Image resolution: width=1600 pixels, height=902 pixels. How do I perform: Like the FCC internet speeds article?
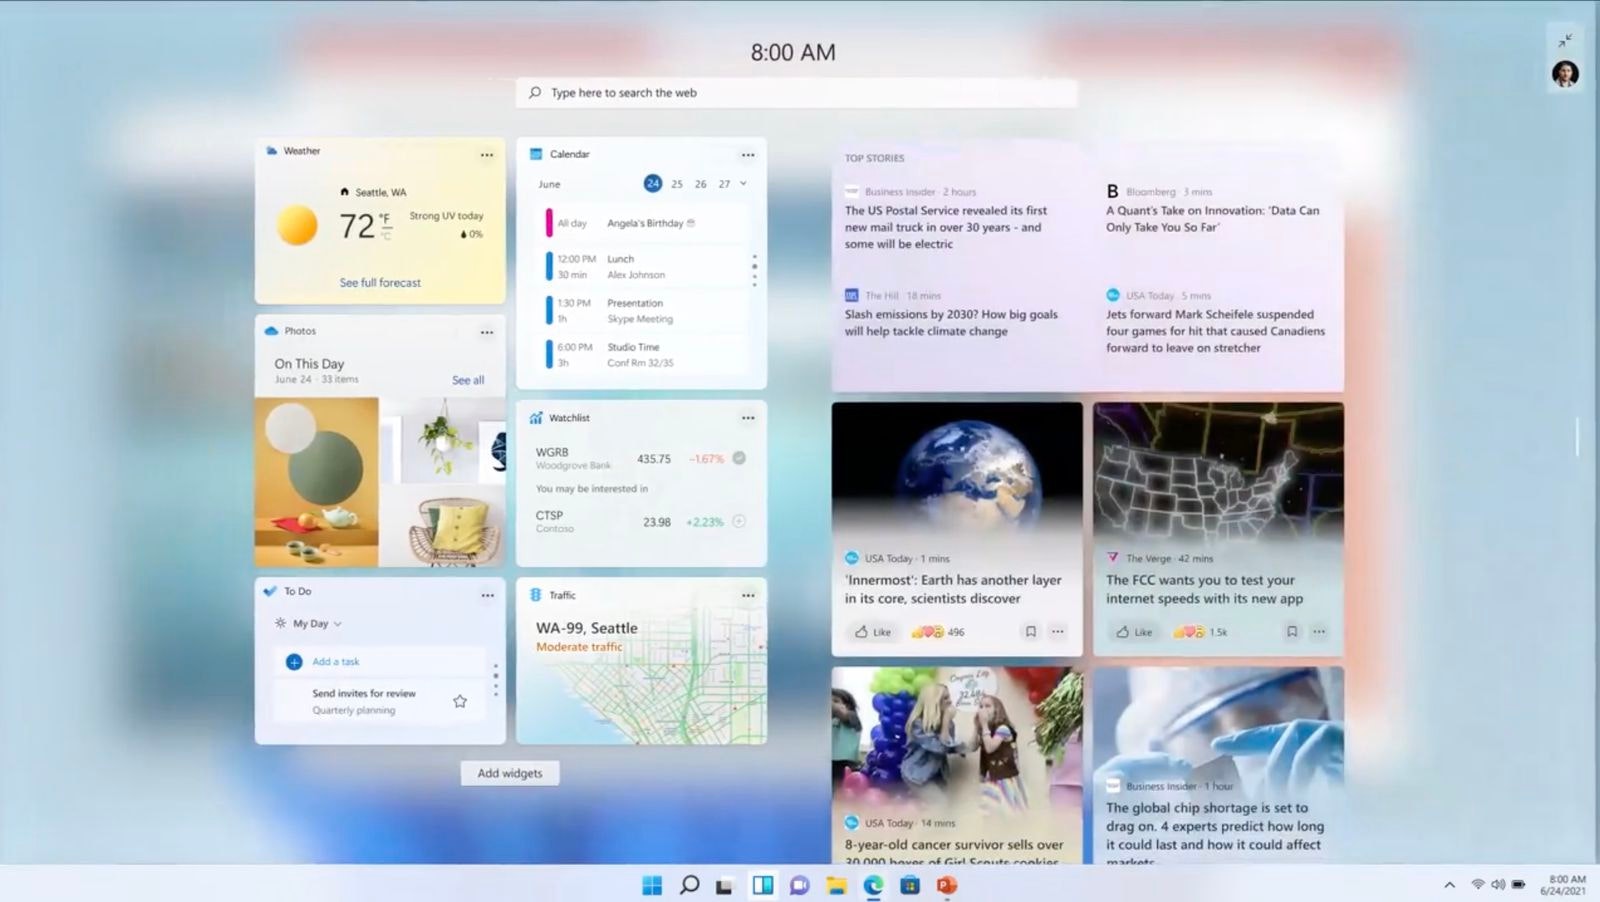(x=1133, y=631)
